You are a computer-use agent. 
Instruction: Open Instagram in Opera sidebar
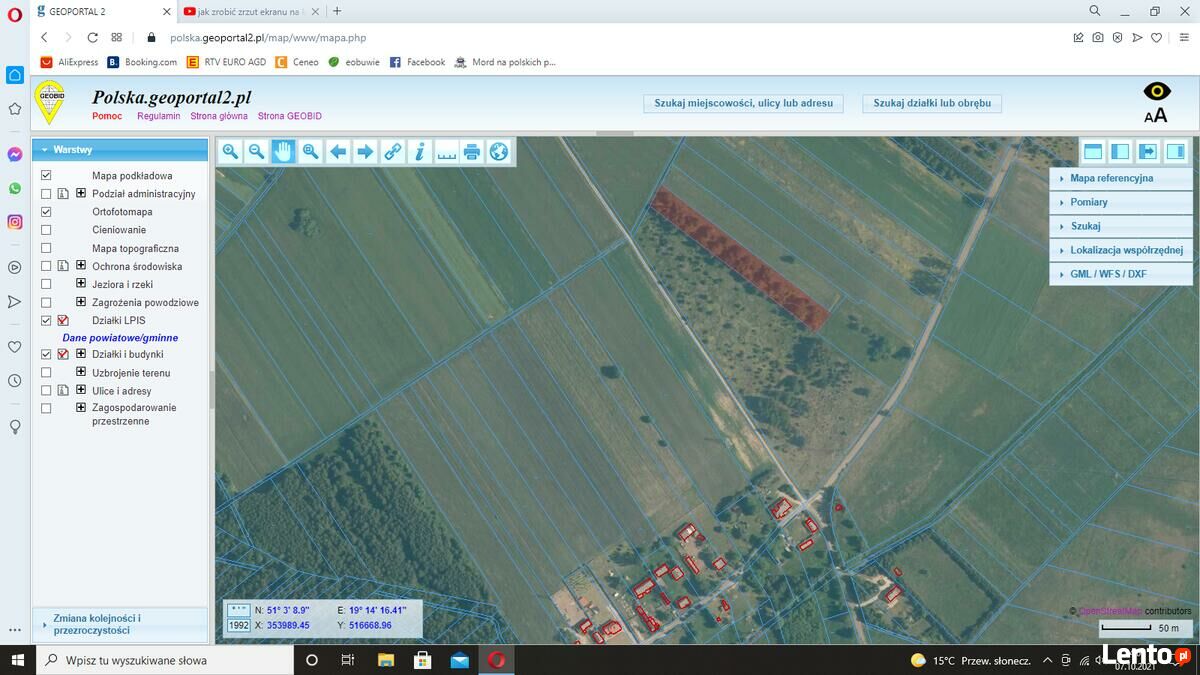click(x=15, y=222)
